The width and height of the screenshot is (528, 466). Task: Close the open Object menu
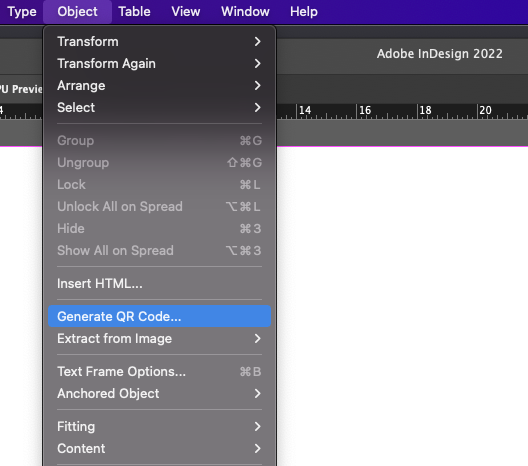pos(77,12)
